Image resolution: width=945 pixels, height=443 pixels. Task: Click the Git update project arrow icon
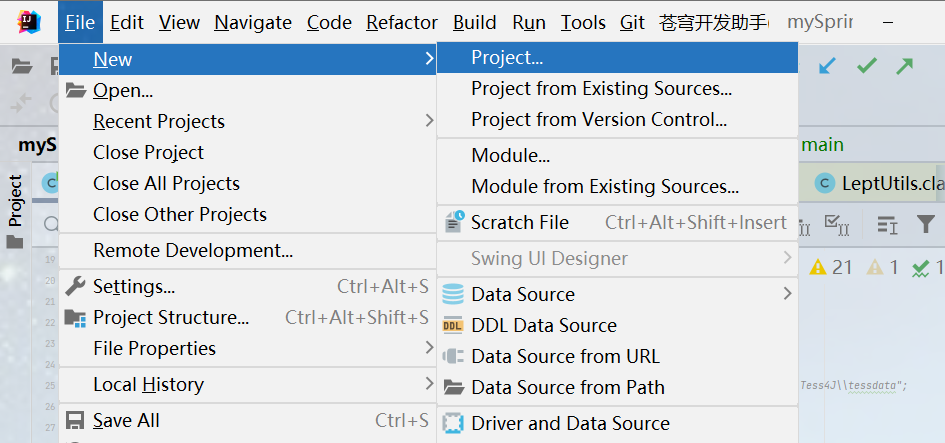tap(828, 66)
